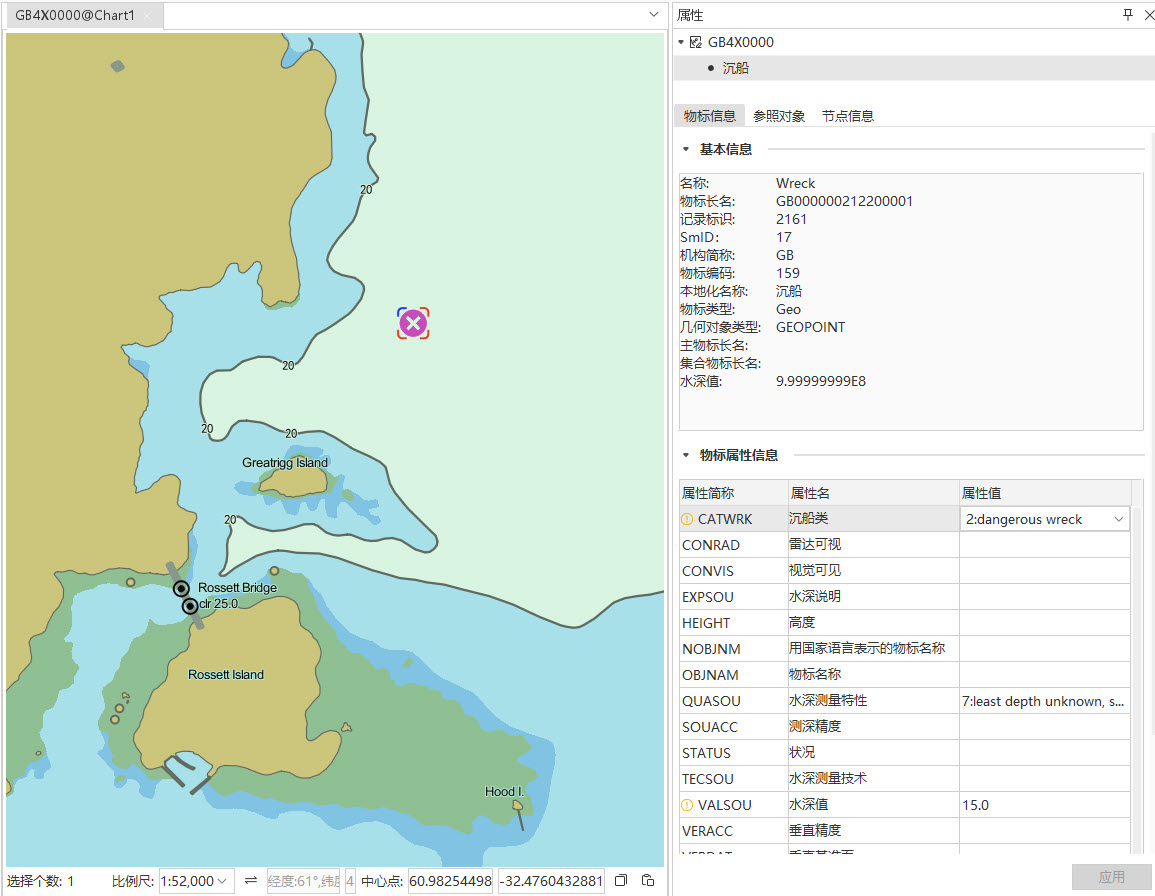Switch to the 参照对象 tab
Screen dimensions: 1155x896
click(779, 116)
